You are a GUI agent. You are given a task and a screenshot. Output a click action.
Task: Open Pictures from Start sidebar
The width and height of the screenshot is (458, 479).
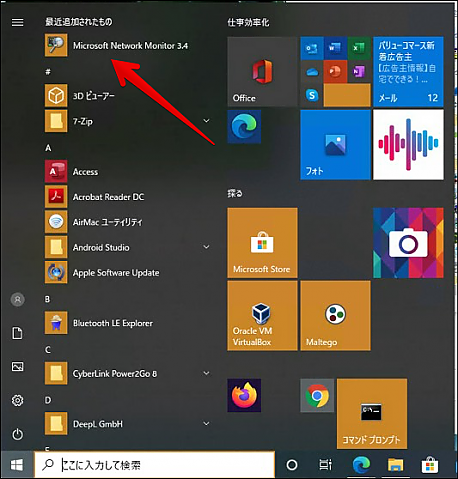pyautogui.click(x=17, y=367)
